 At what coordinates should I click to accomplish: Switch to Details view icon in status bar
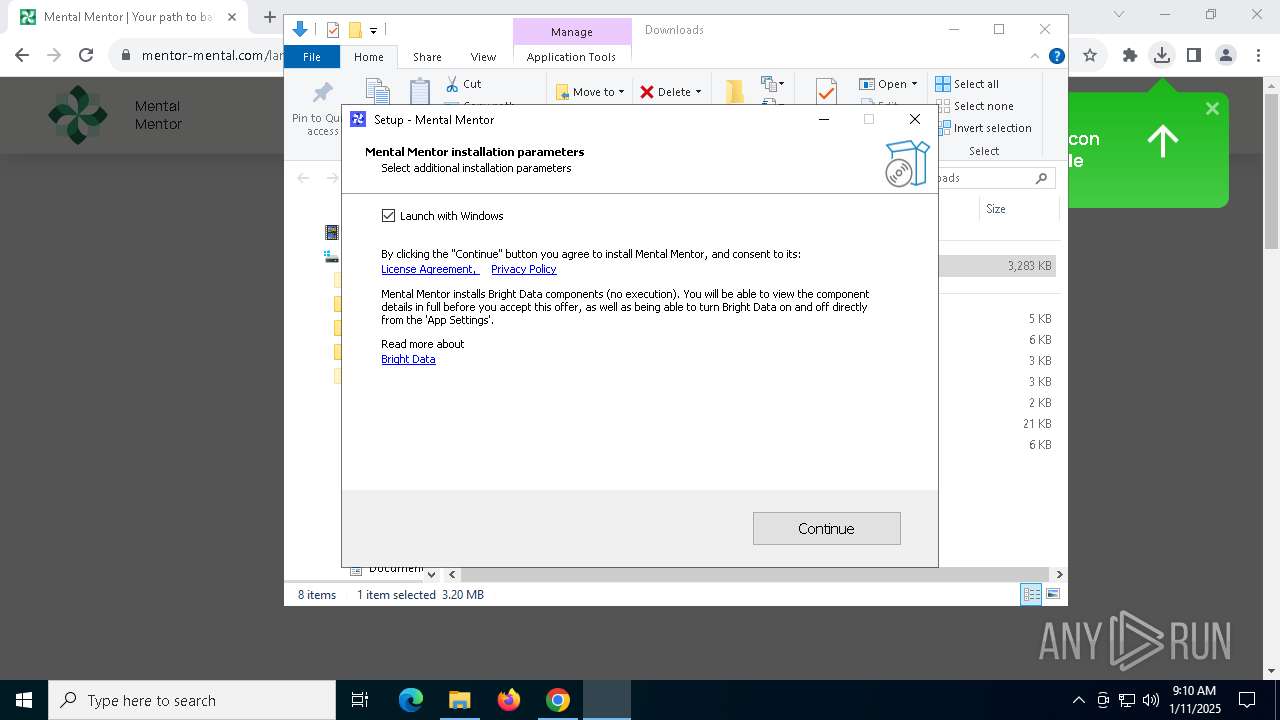(1031, 594)
